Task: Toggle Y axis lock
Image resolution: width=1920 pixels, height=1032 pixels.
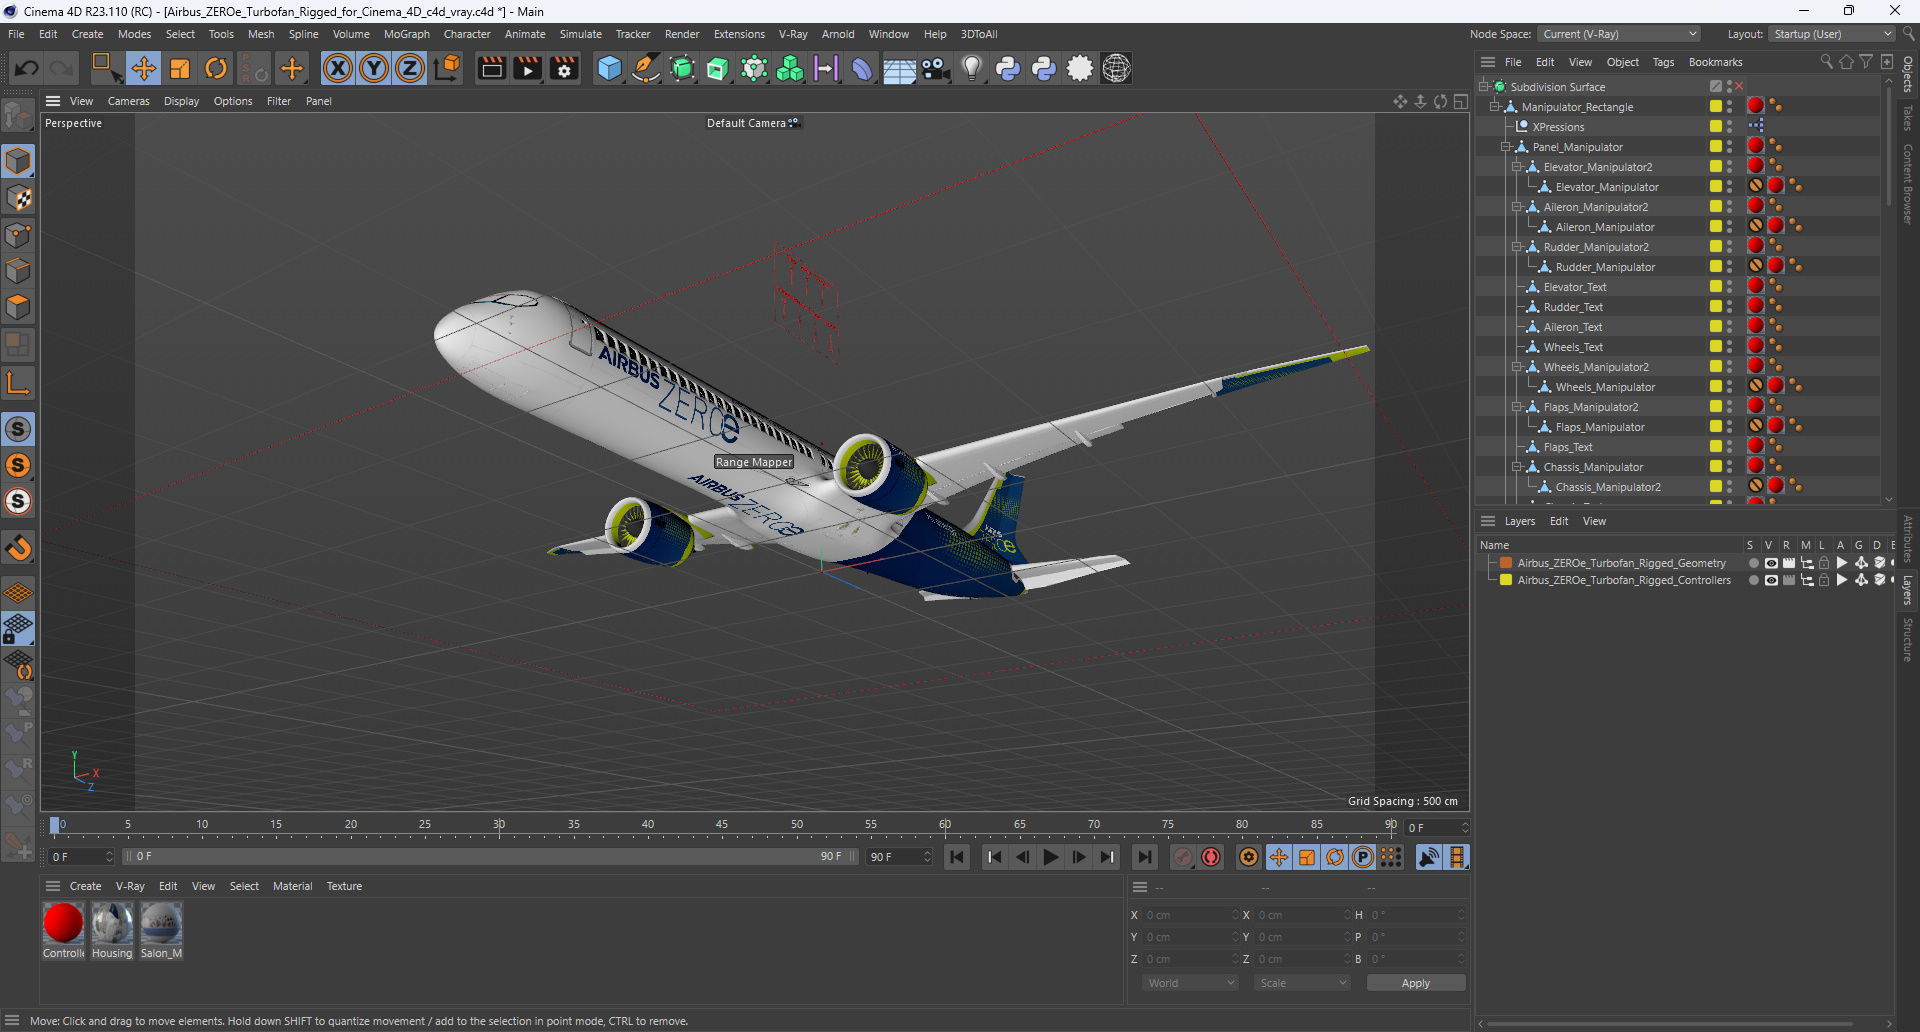Action: [x=374, y=68]
